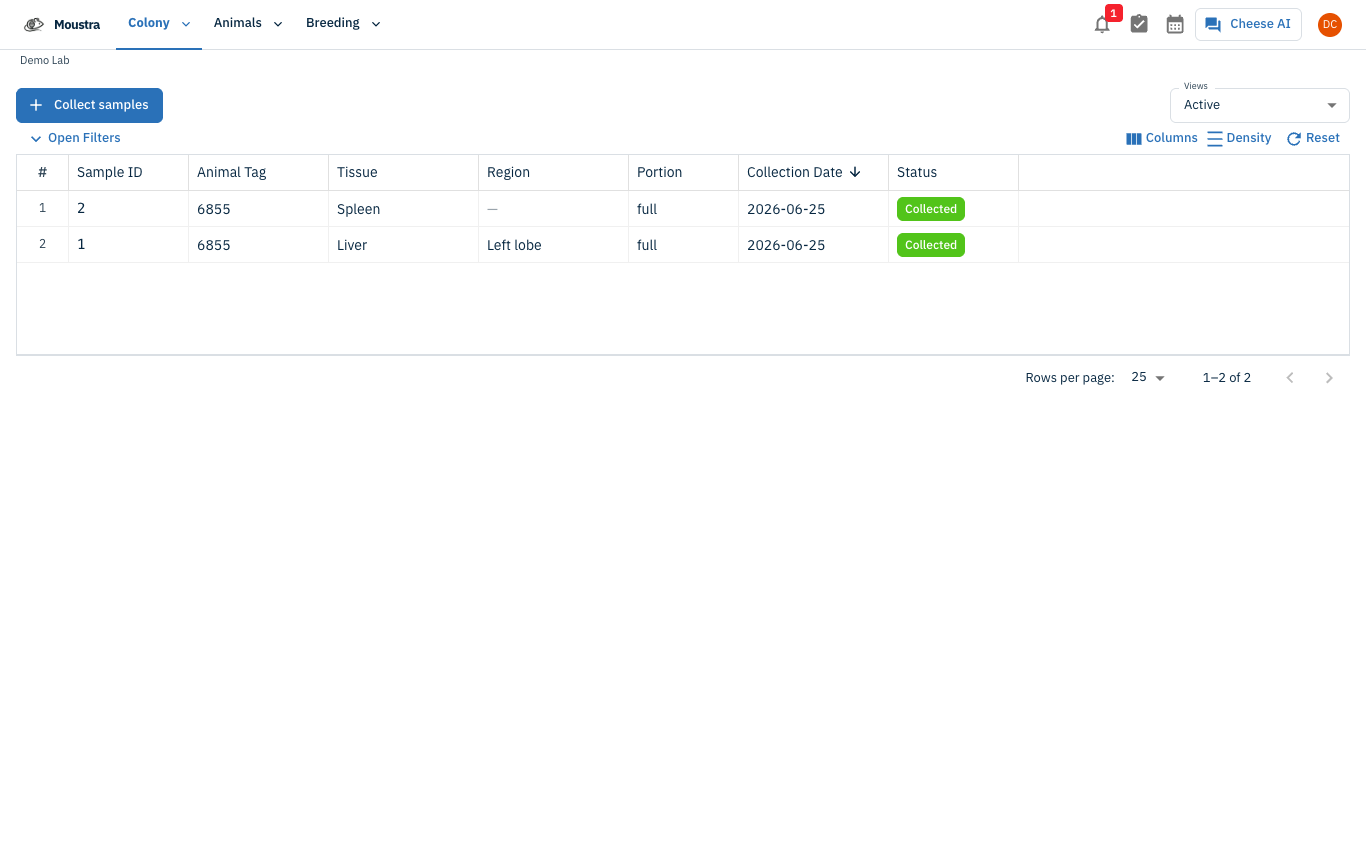The image size is (1366, 854).
Task: Click the Cheese AI chat button
Action: [1248, 24]
